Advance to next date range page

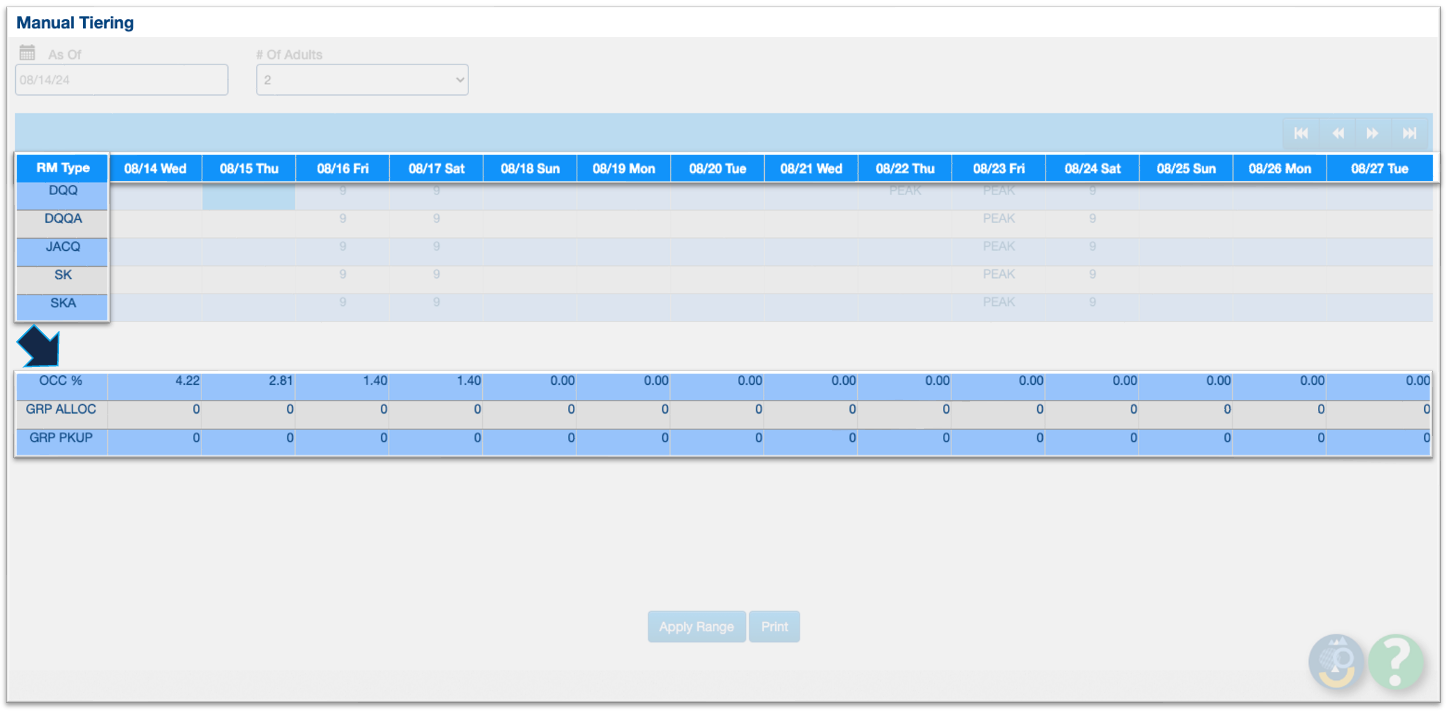pyautogui.click(x=1373, y=133)
